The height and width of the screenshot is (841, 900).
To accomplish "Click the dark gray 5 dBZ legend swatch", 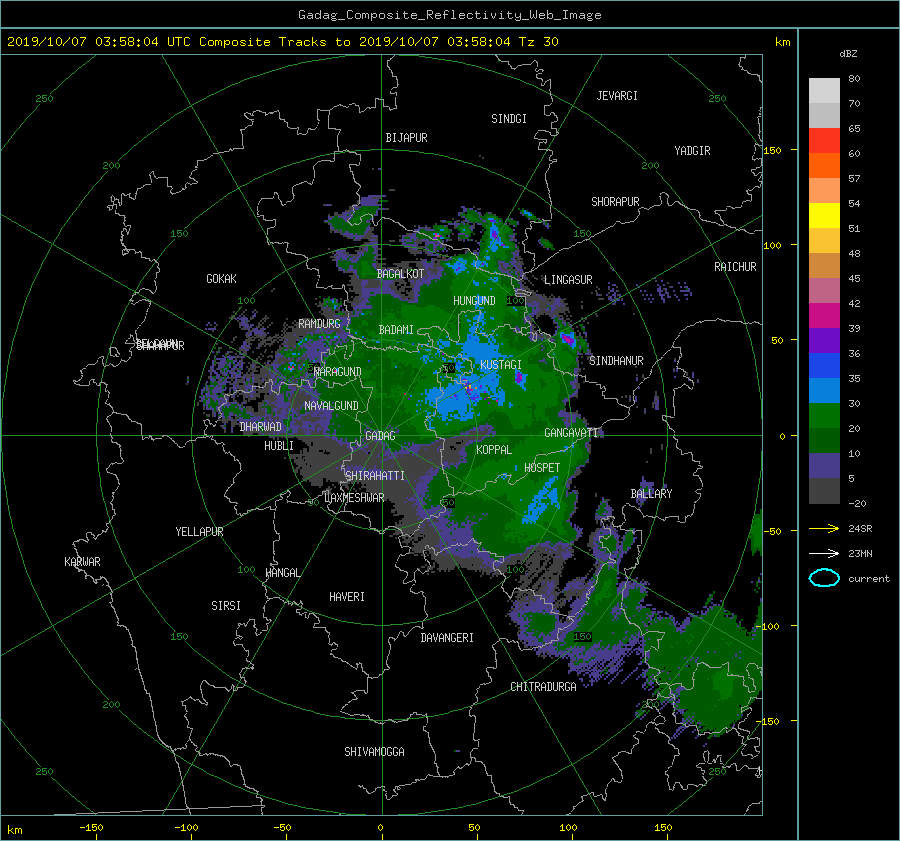I will point(824,491).
